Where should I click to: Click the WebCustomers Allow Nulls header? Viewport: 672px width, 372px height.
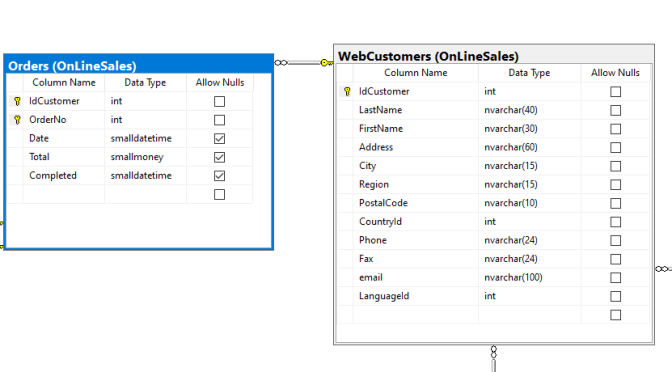[615, 73]
